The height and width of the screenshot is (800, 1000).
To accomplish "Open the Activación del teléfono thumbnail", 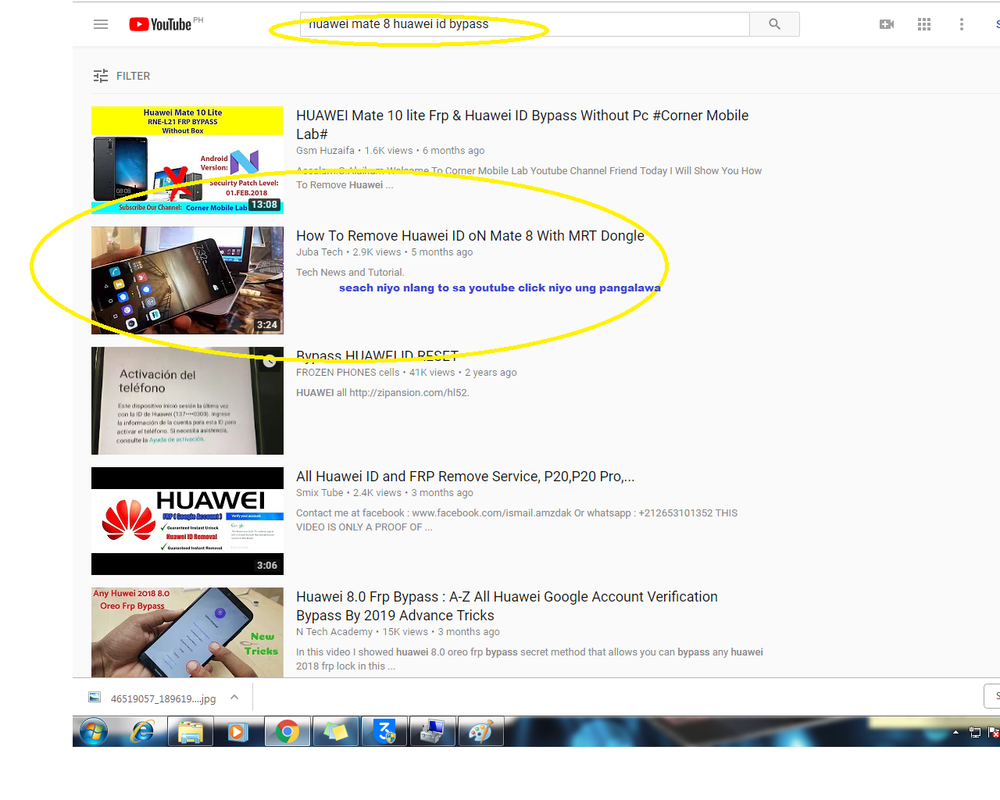I will [x=188, y=401].
